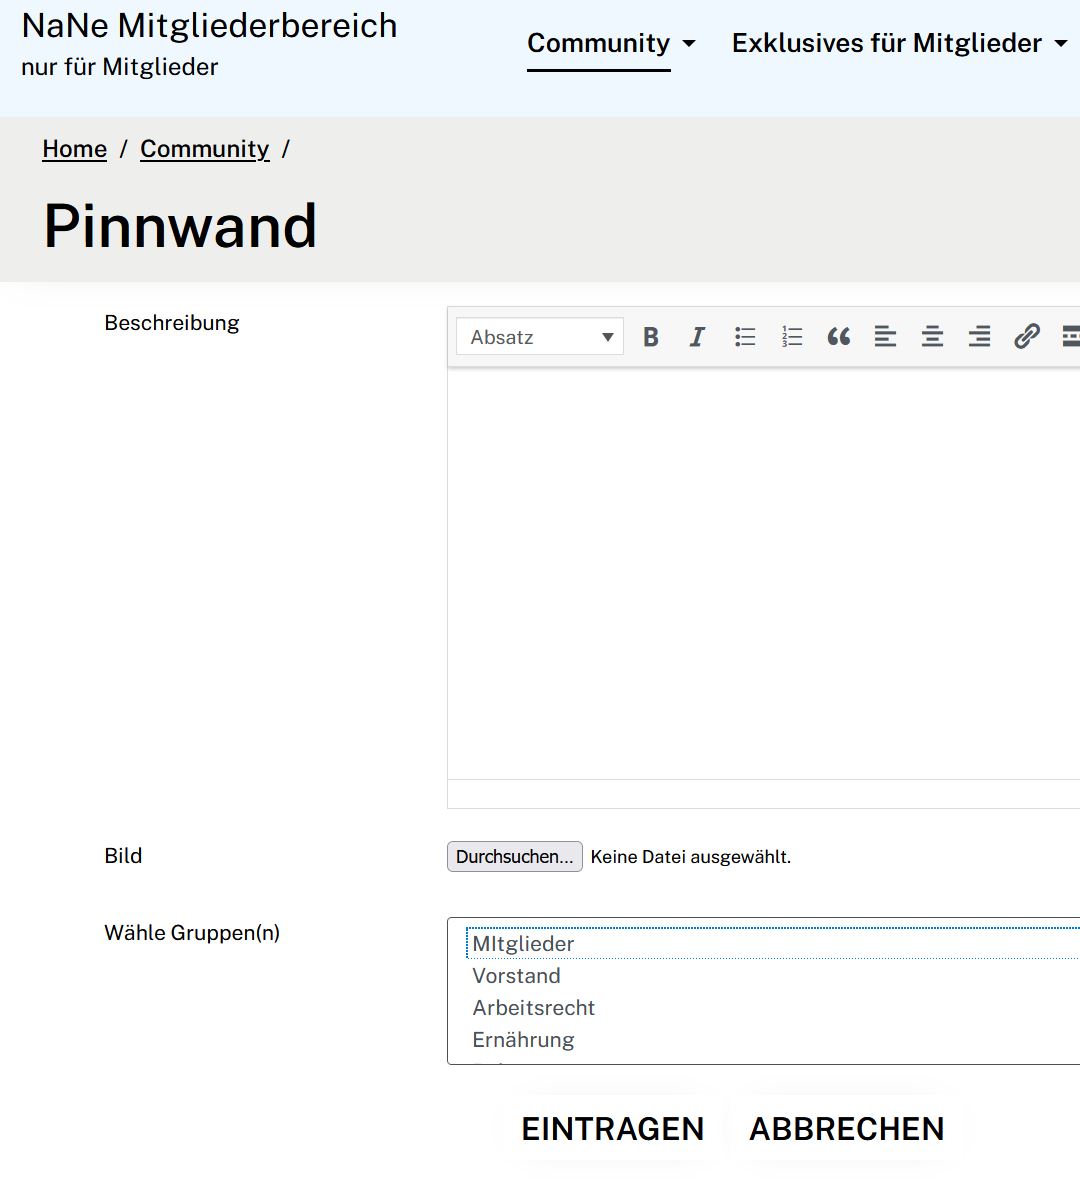Screen dimensions: 1080x1178
Task: Toggle bold formatting in the editor
Action: point(650,336)
